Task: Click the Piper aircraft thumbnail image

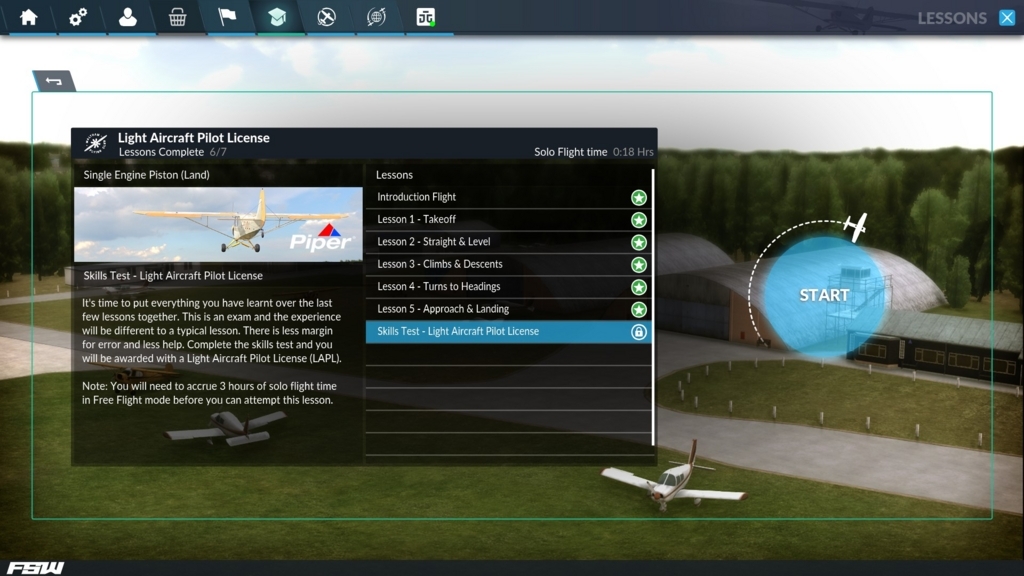Action: tap(218, 225)
